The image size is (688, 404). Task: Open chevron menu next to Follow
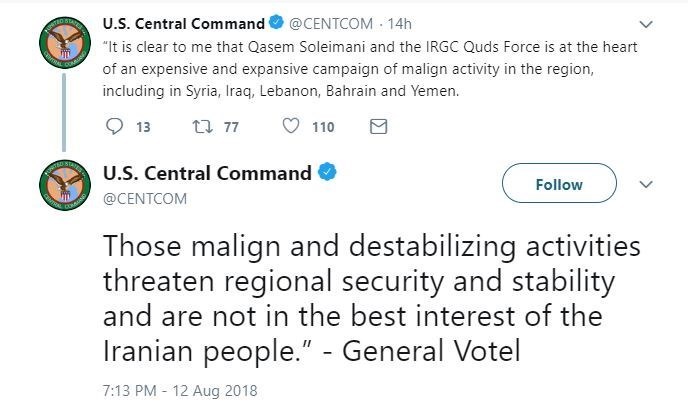click(x=646, y=184)
